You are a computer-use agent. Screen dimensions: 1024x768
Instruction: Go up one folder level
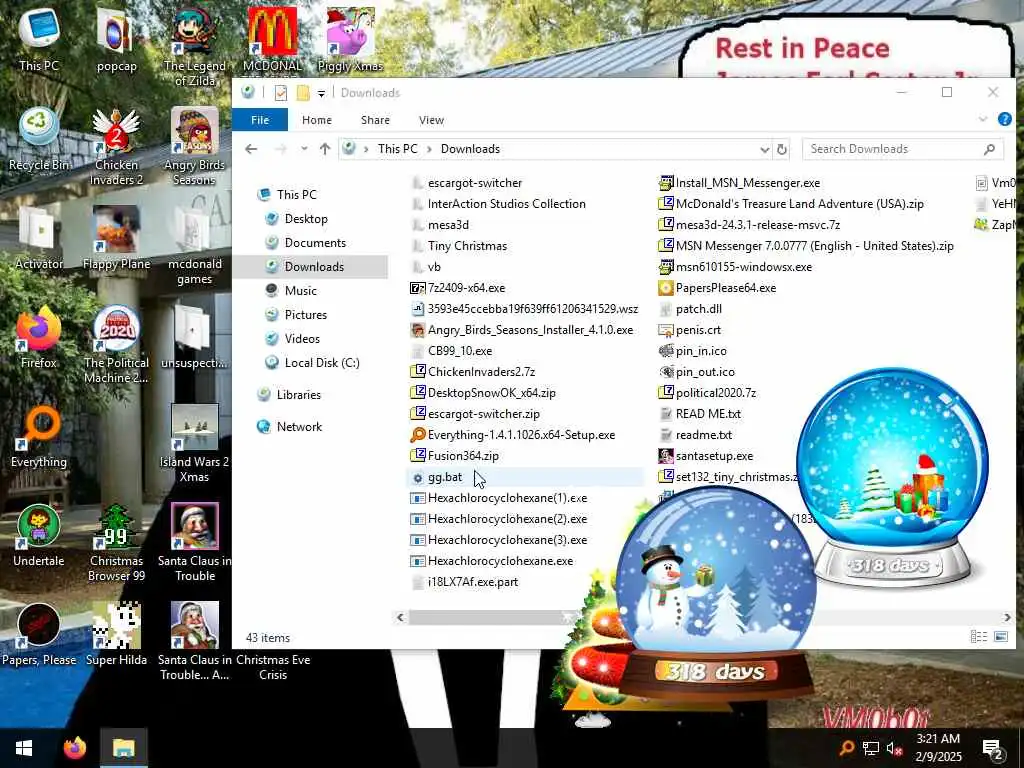click(x=325, y=149)
